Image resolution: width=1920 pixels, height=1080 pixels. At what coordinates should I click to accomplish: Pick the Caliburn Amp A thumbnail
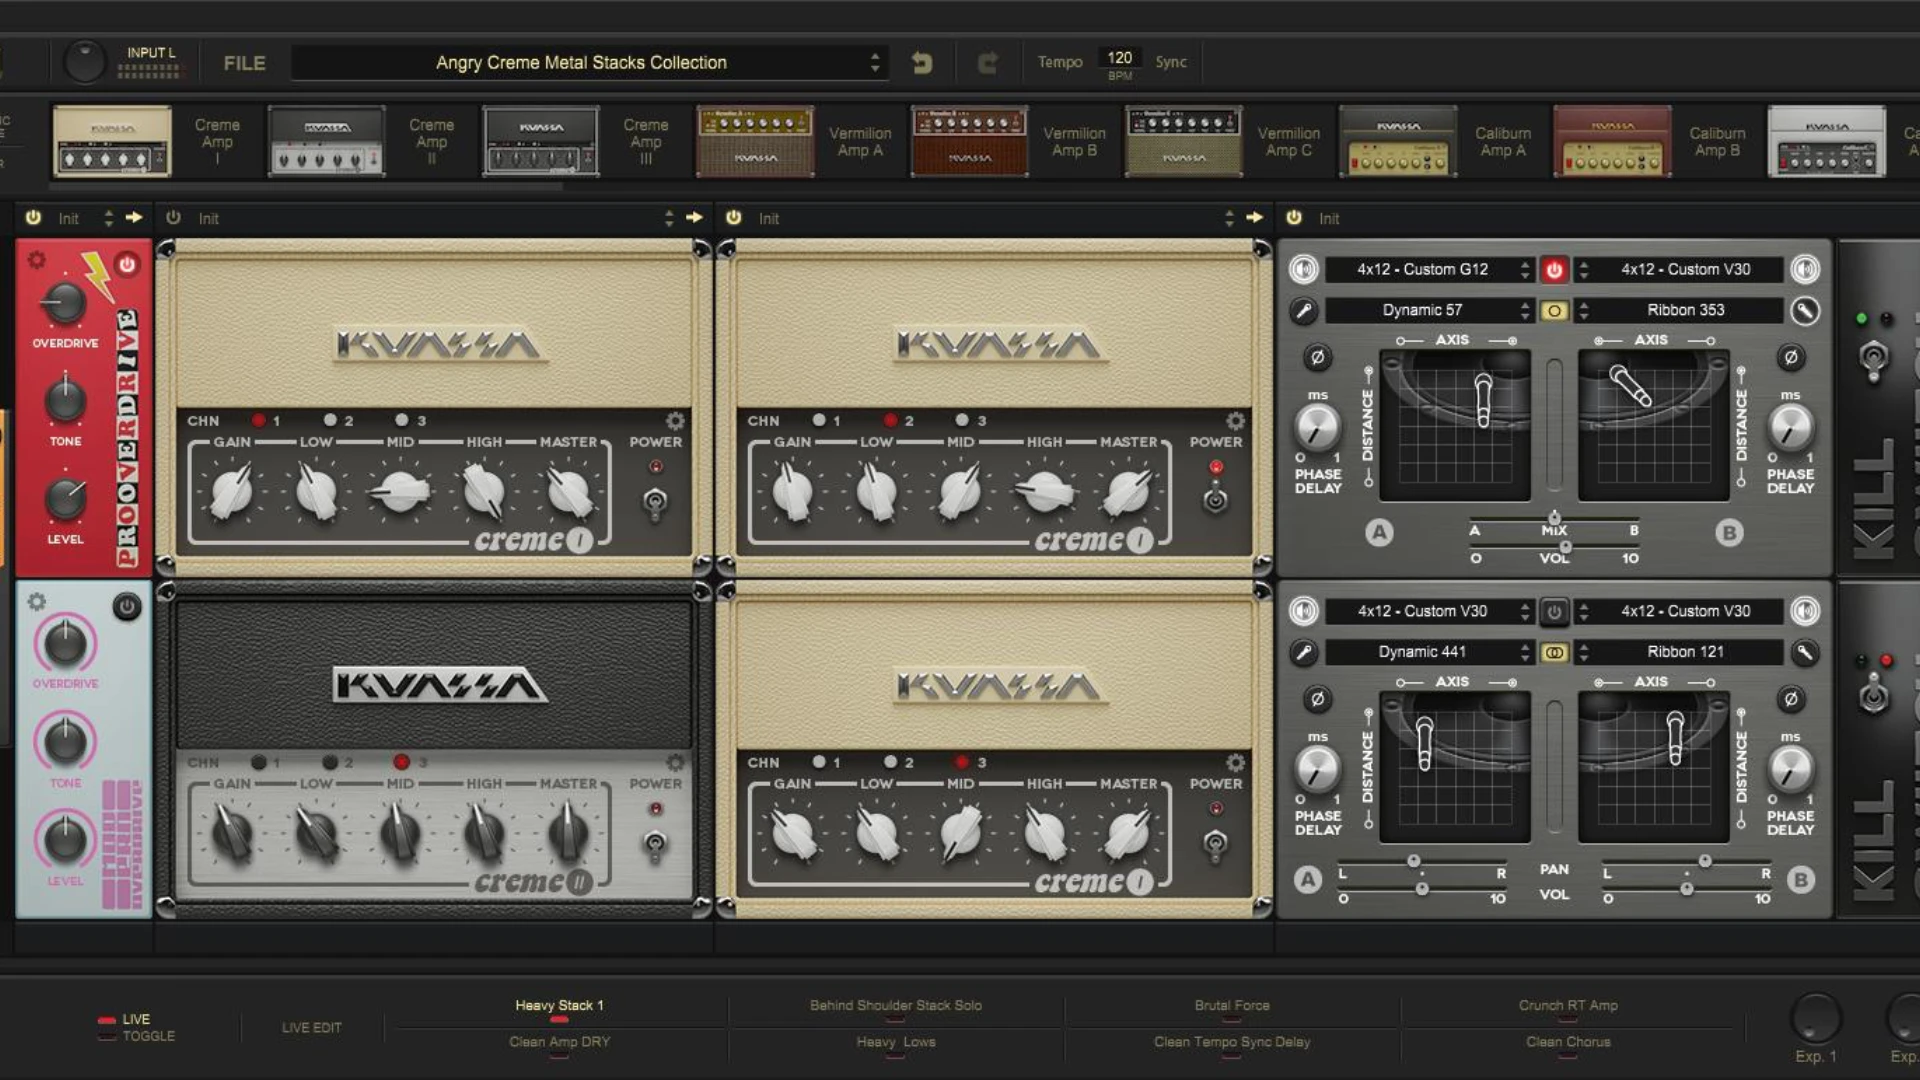1398,141
